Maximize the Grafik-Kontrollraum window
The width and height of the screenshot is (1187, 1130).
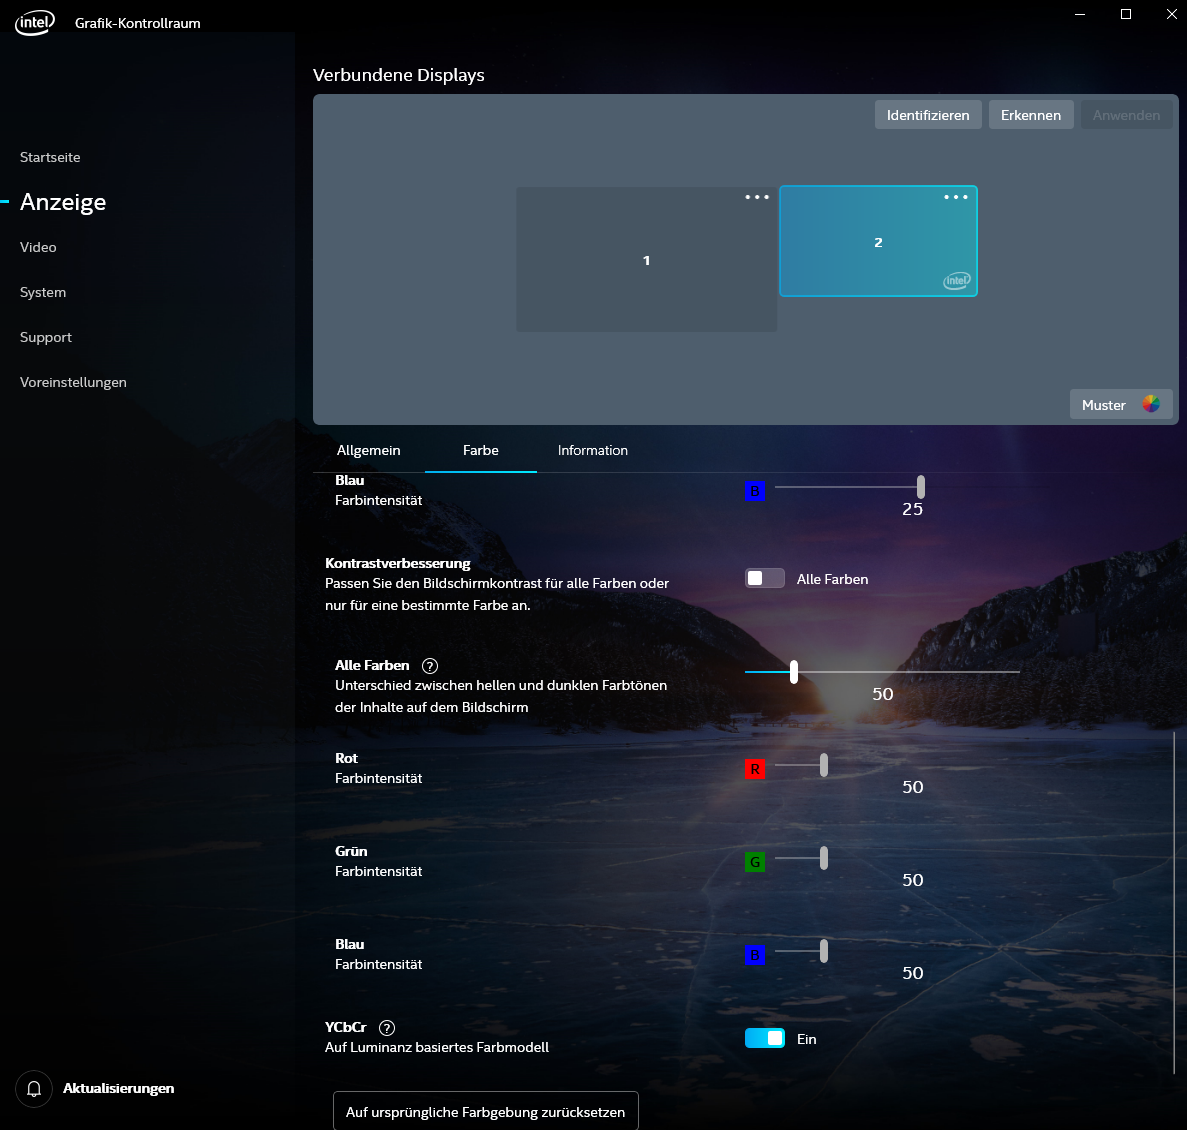tap(1126, 14)
